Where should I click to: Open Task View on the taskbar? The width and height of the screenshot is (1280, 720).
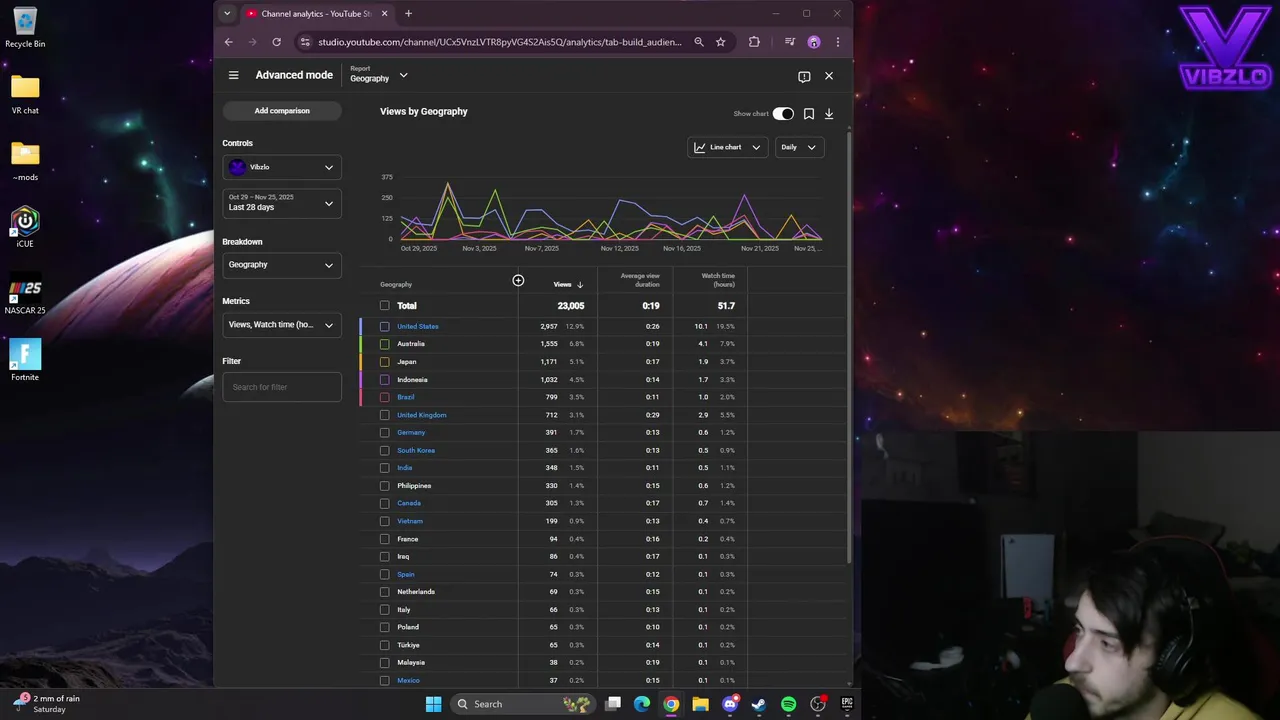point(613,704)
